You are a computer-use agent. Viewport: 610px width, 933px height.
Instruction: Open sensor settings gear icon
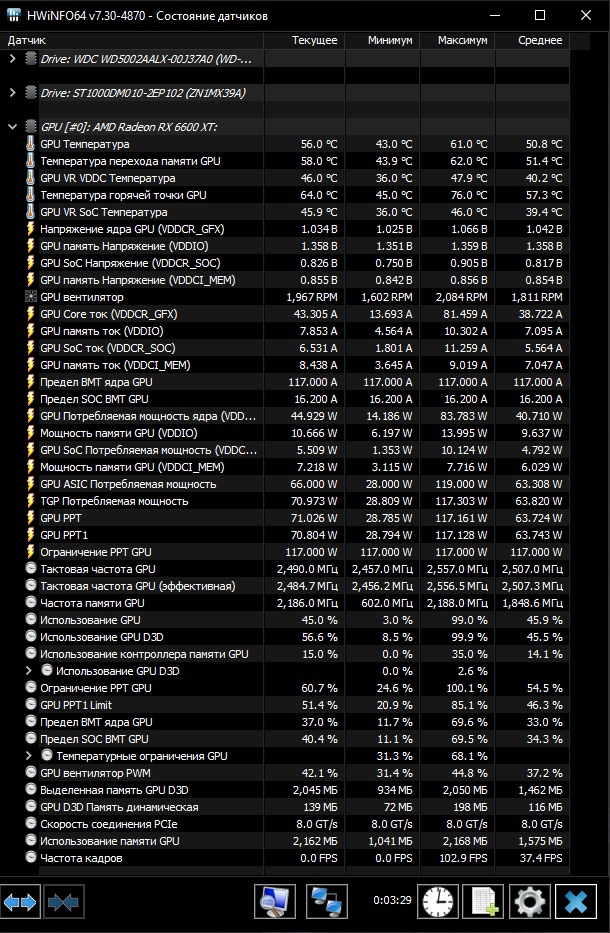pyautogui.click(x=530, y=902)
